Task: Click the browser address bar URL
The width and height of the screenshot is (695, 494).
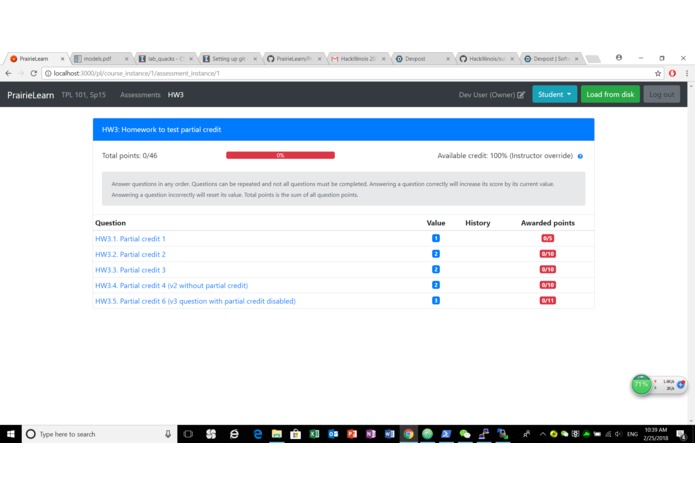Action: point(137,74)
